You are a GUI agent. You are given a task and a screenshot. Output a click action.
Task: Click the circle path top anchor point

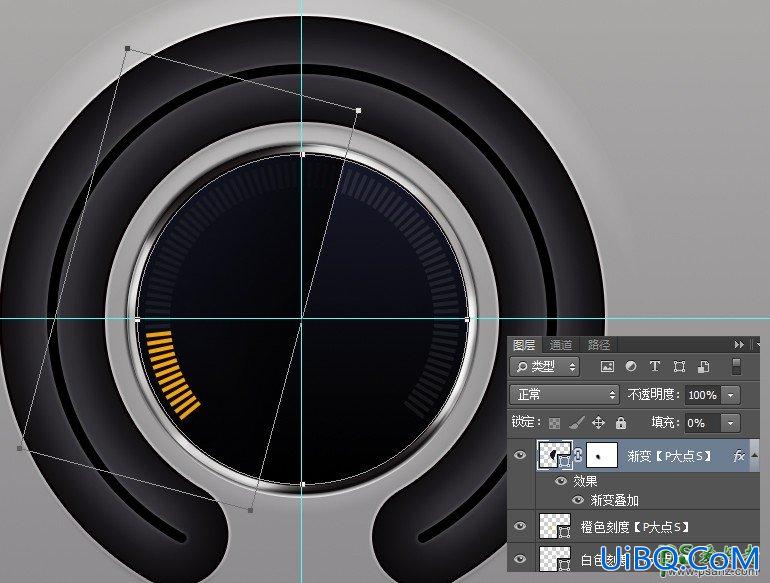pyautogui.click(x=302, y=154)
